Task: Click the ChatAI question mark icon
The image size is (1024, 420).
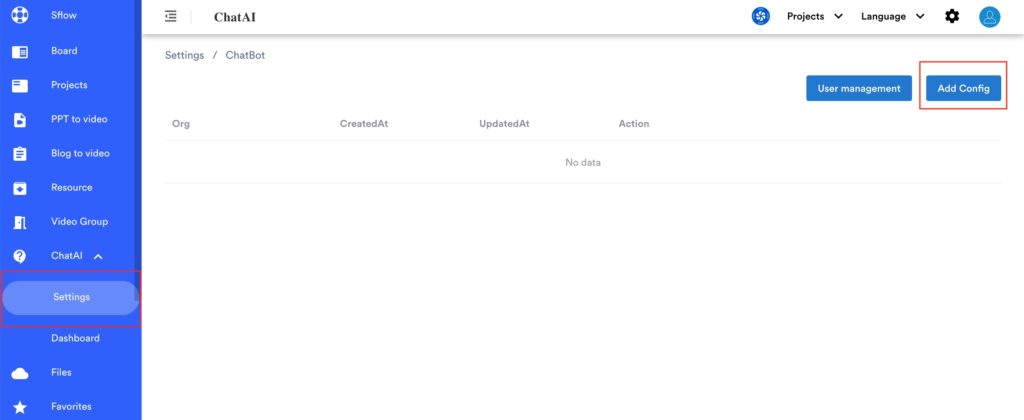Action: pos(20,256)
